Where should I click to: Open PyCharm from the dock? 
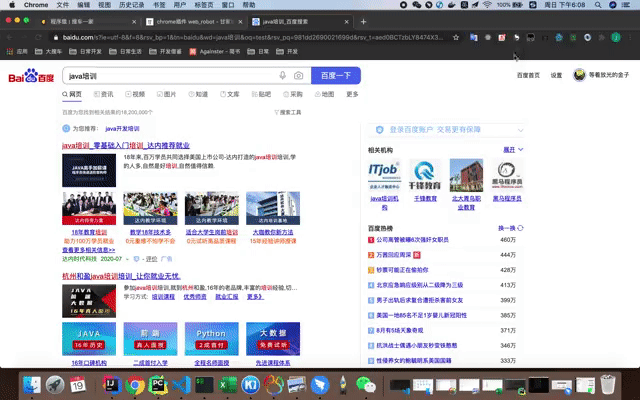click(x=156, y=384)
